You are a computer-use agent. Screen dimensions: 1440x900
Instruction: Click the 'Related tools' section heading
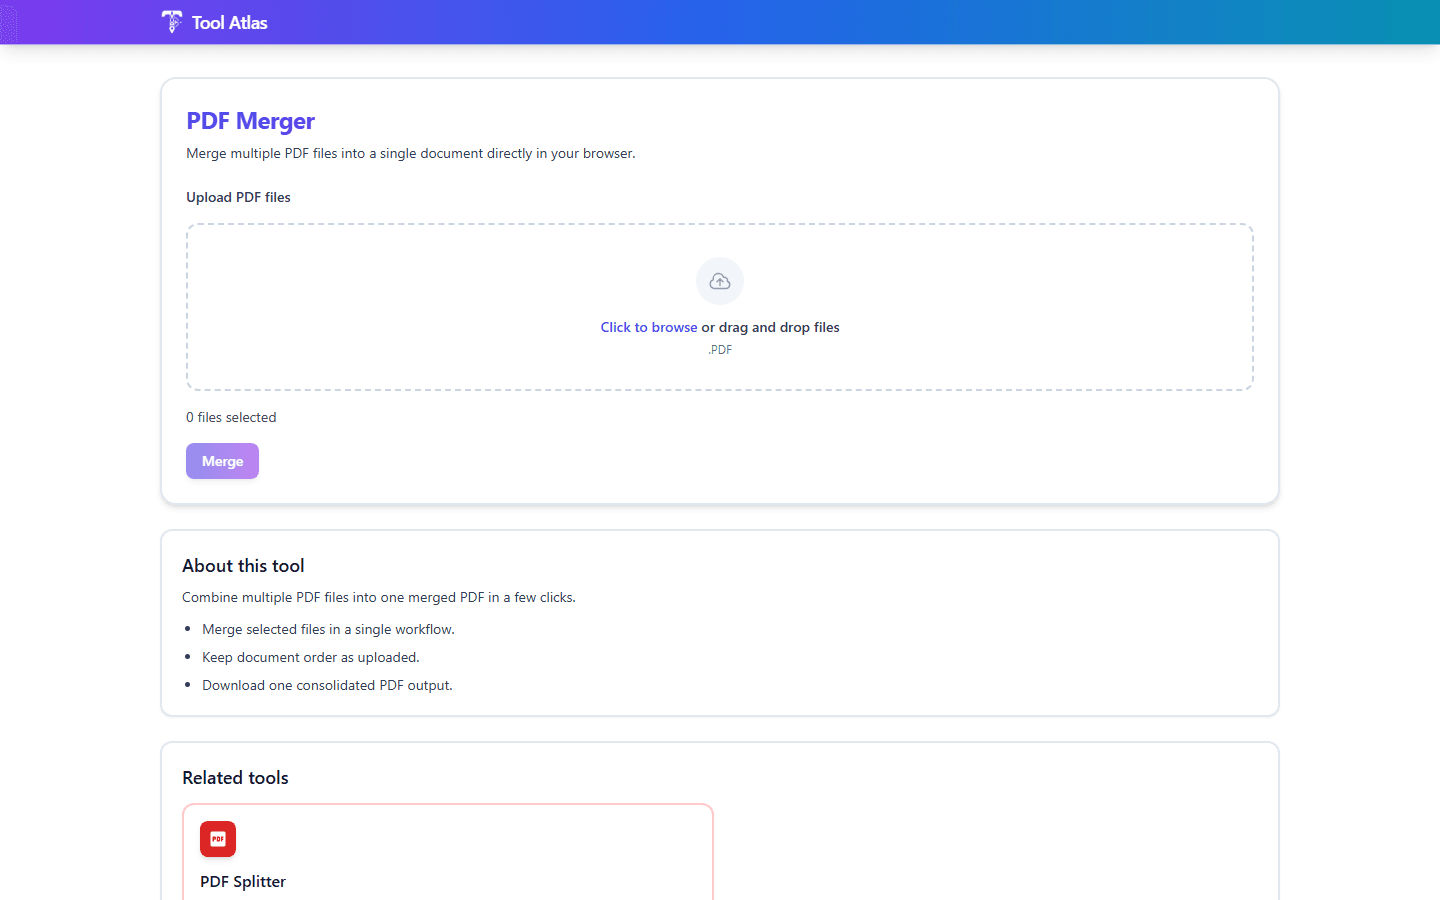[x=235, y=777]
